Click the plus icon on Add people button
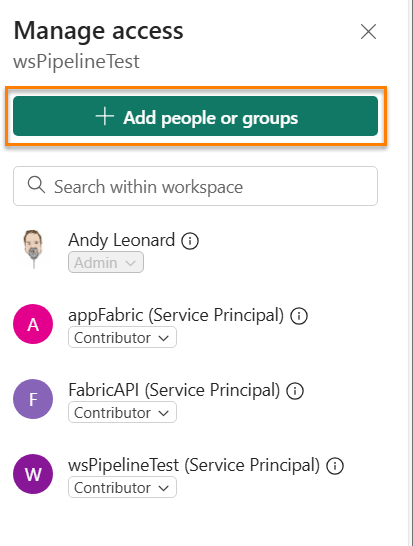The height and width of the screenshot is (546, 413). tap(105, 116)
